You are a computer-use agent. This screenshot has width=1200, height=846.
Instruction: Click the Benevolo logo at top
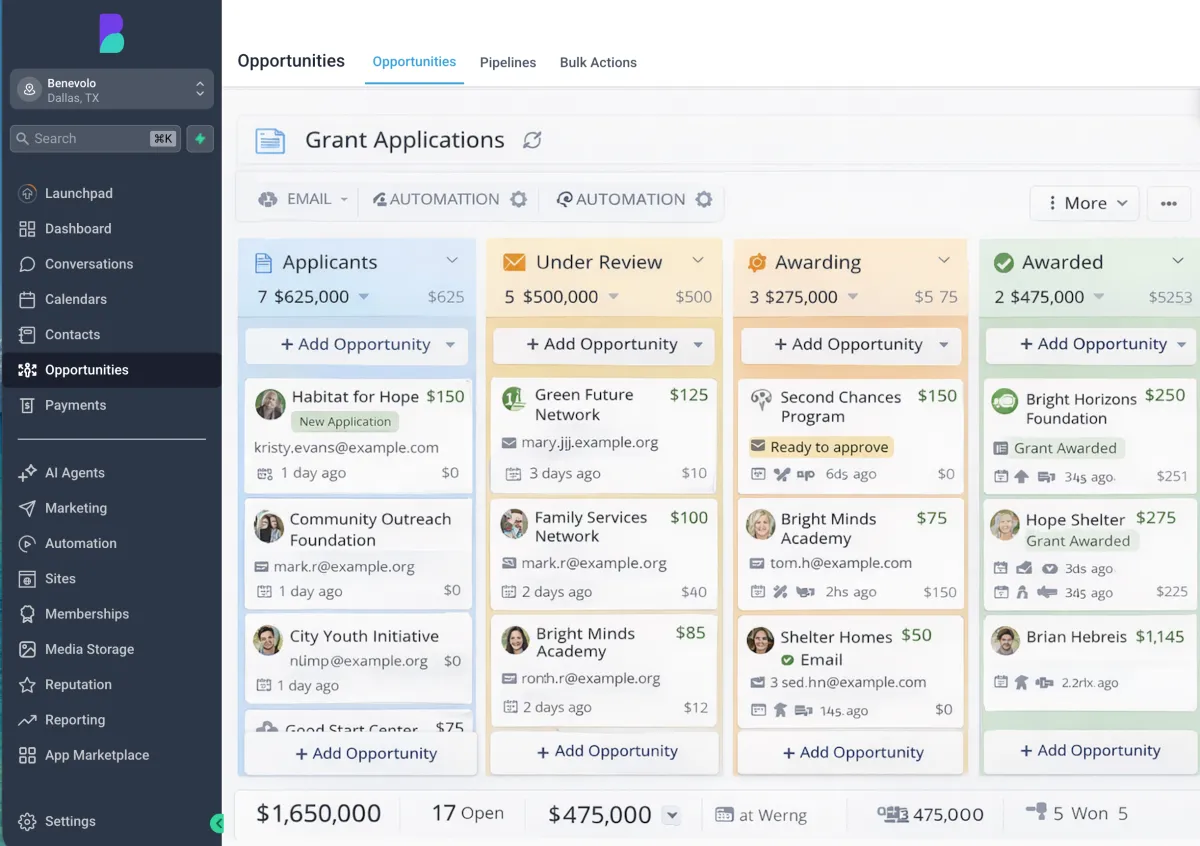tap(111, 34)
